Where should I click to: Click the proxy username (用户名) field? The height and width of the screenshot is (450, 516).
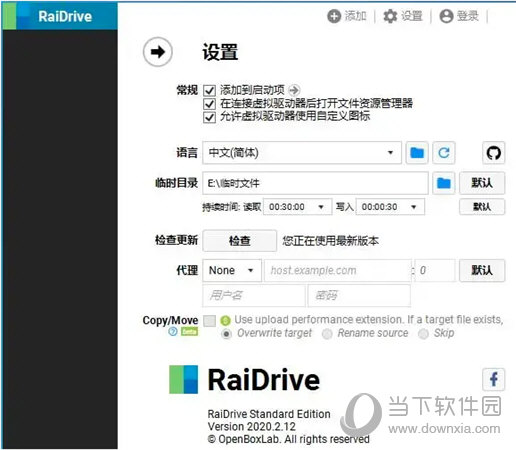click(254, 295)
